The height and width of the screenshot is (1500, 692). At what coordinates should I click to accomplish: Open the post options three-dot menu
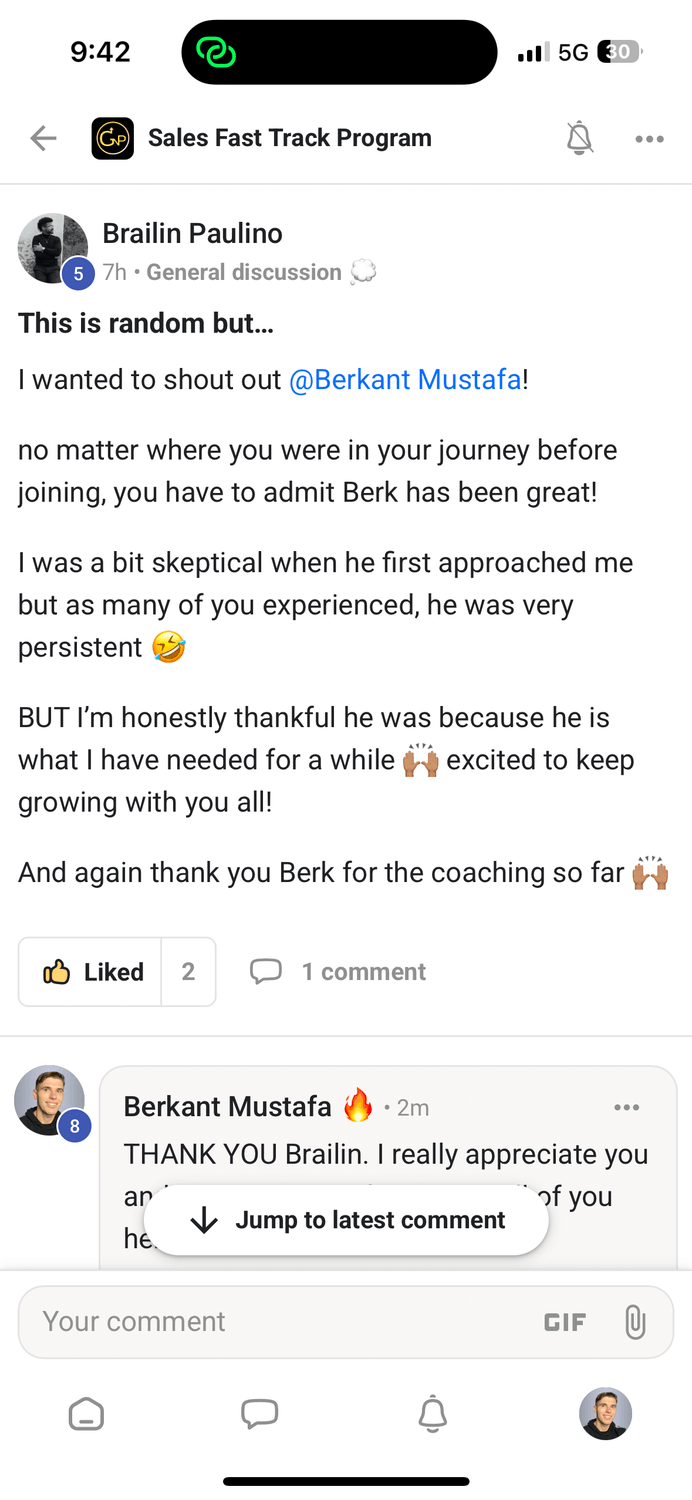[649, 139]
